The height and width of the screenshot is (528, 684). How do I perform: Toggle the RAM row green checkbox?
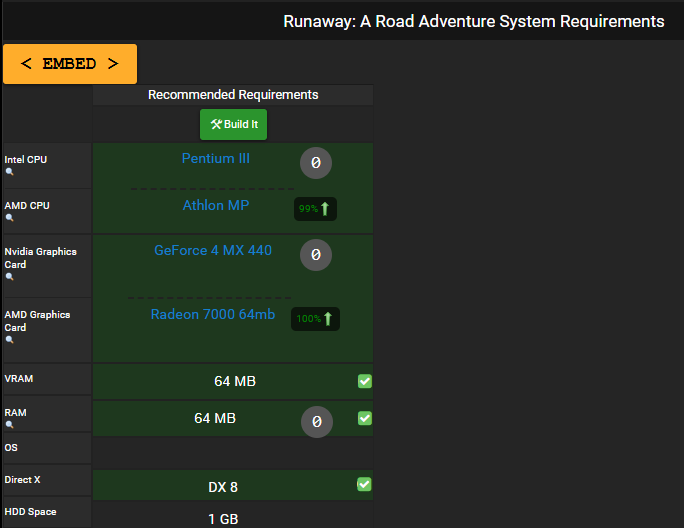tap(365, 418)
